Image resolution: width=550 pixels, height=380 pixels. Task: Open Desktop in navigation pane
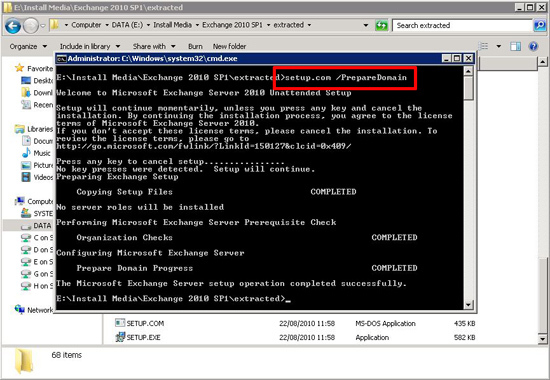37,81
